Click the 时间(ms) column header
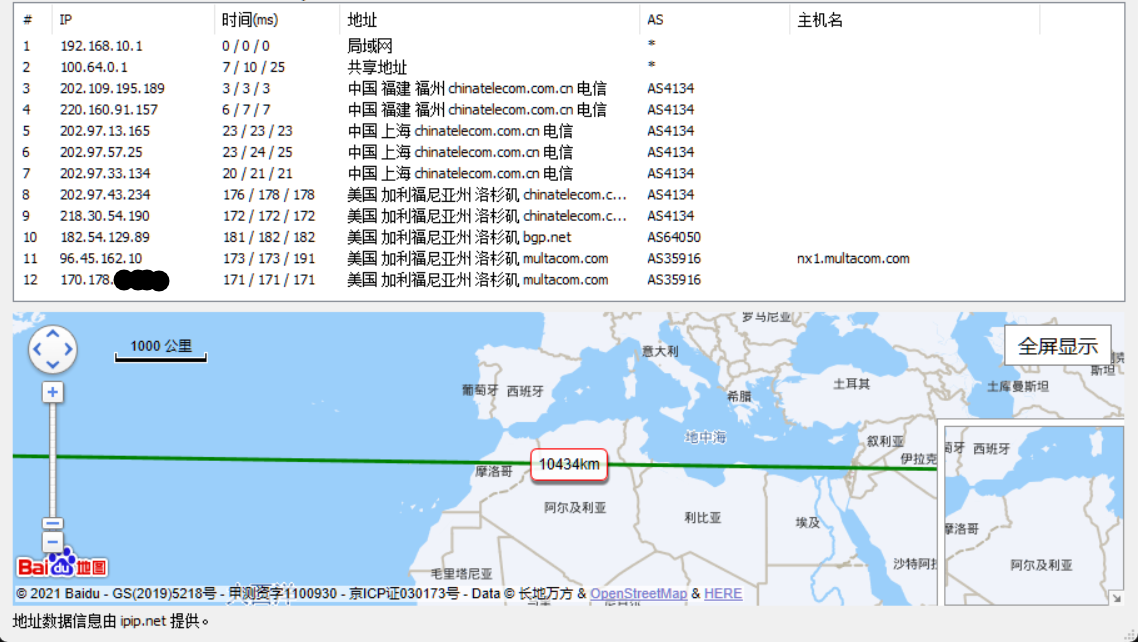The image size is (1138, 642). click(250, 20)
